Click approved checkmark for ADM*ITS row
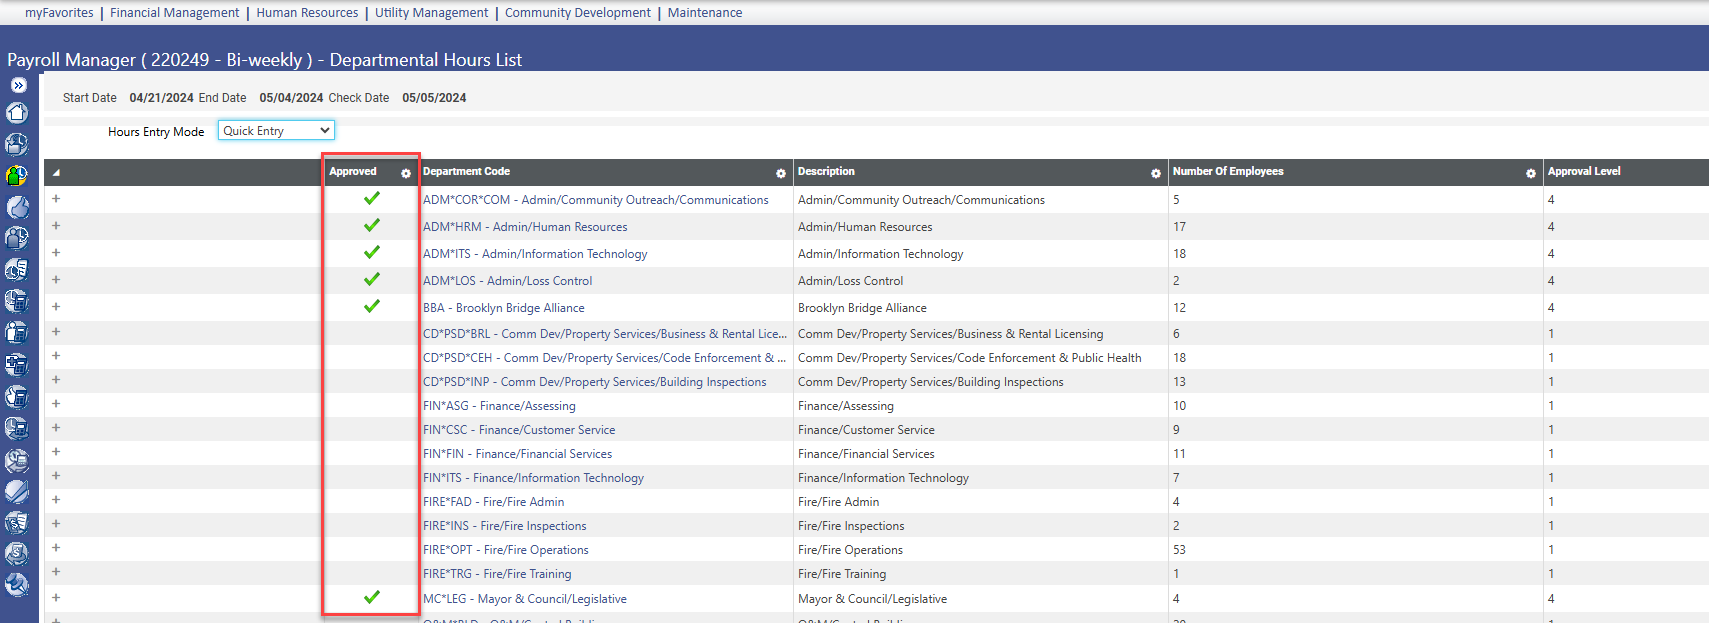The height and width of the screenshot is (623, 1709). (x=372, y=252)
